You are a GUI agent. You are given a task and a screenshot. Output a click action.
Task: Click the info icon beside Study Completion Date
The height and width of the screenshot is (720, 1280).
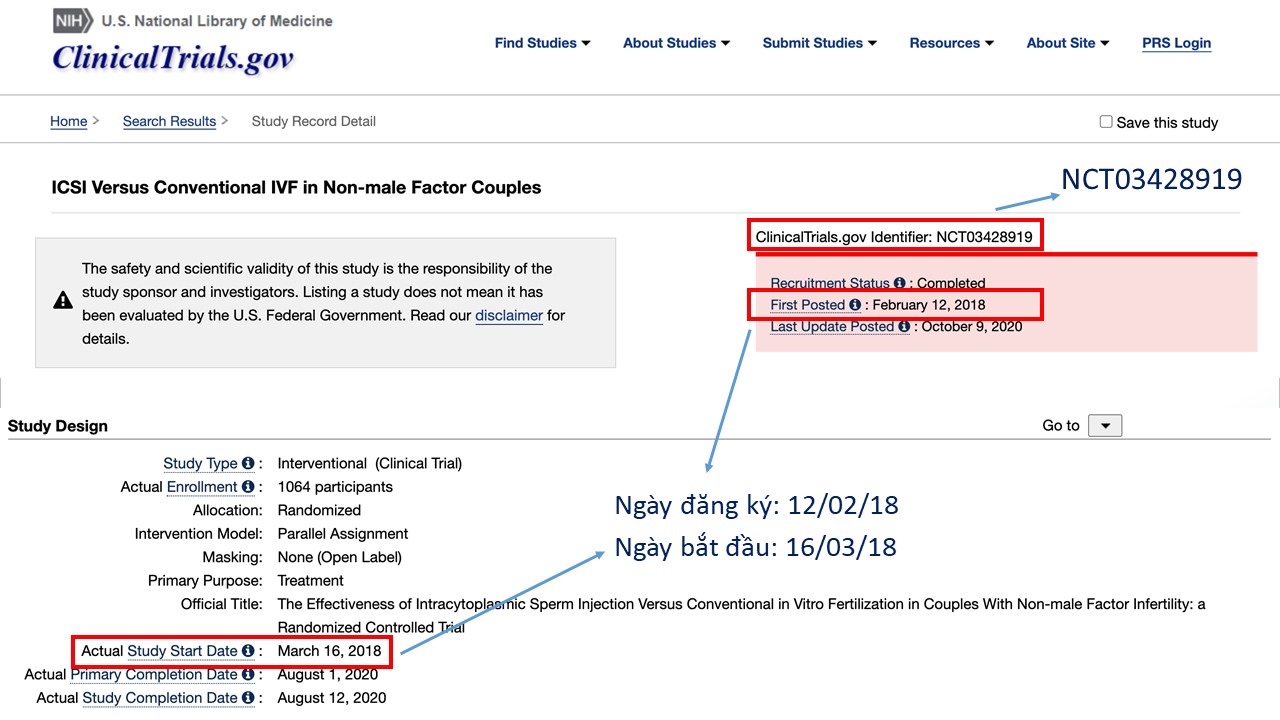pyautogui.click(x=248, y=698)
